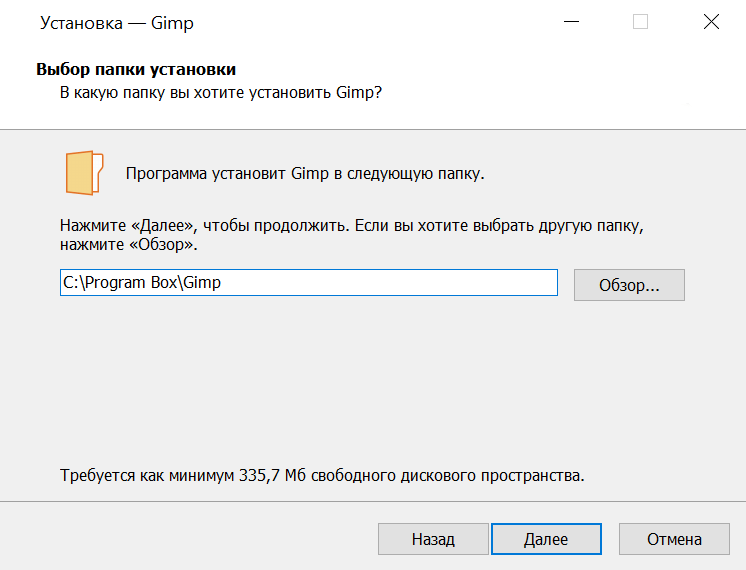Focus the install path field C:\Program Box\Gimp
This screenshot has width=746, height=570.
coord(309,283)
